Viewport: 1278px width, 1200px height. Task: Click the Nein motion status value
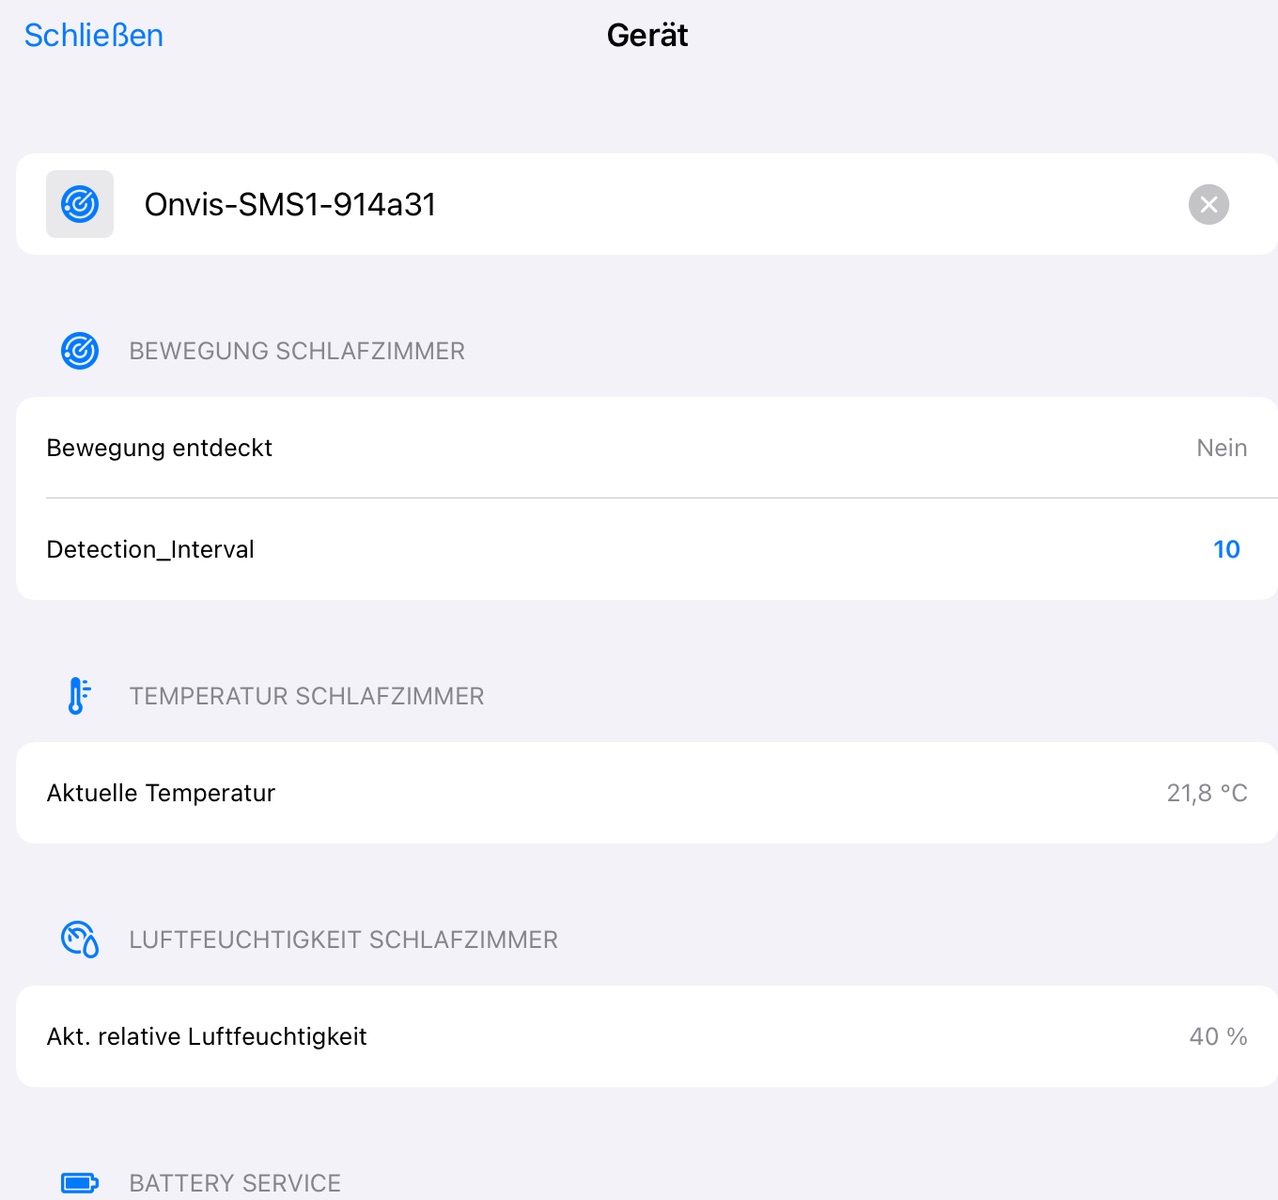pos(1221,448)
